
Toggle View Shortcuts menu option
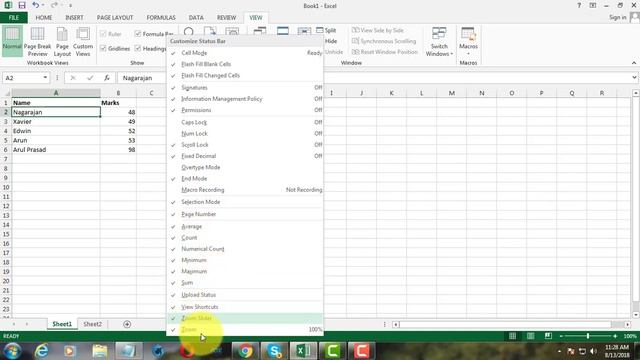245,307
